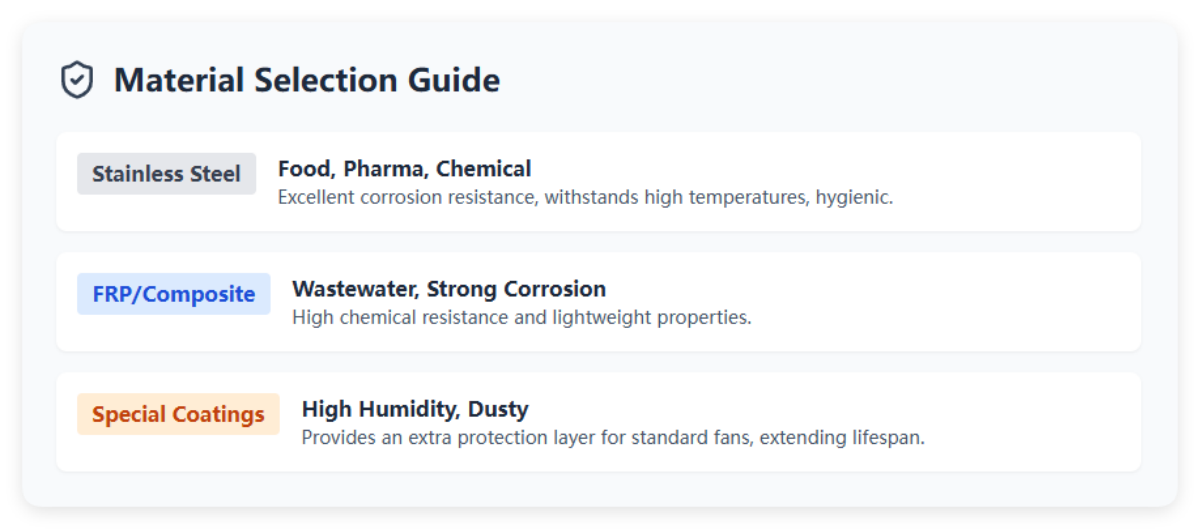The width and height of the screenshot is (1200, 529).
Task: Select the gray Stainless Steel badge
Action: [x=166, y=174]
